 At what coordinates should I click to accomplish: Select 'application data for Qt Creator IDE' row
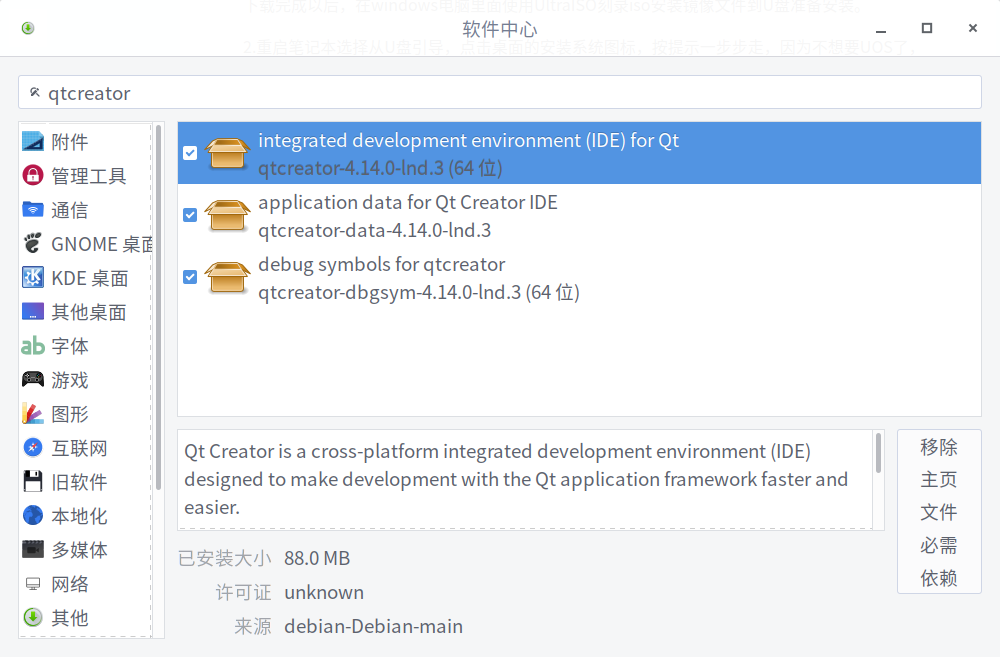point(579,215)
